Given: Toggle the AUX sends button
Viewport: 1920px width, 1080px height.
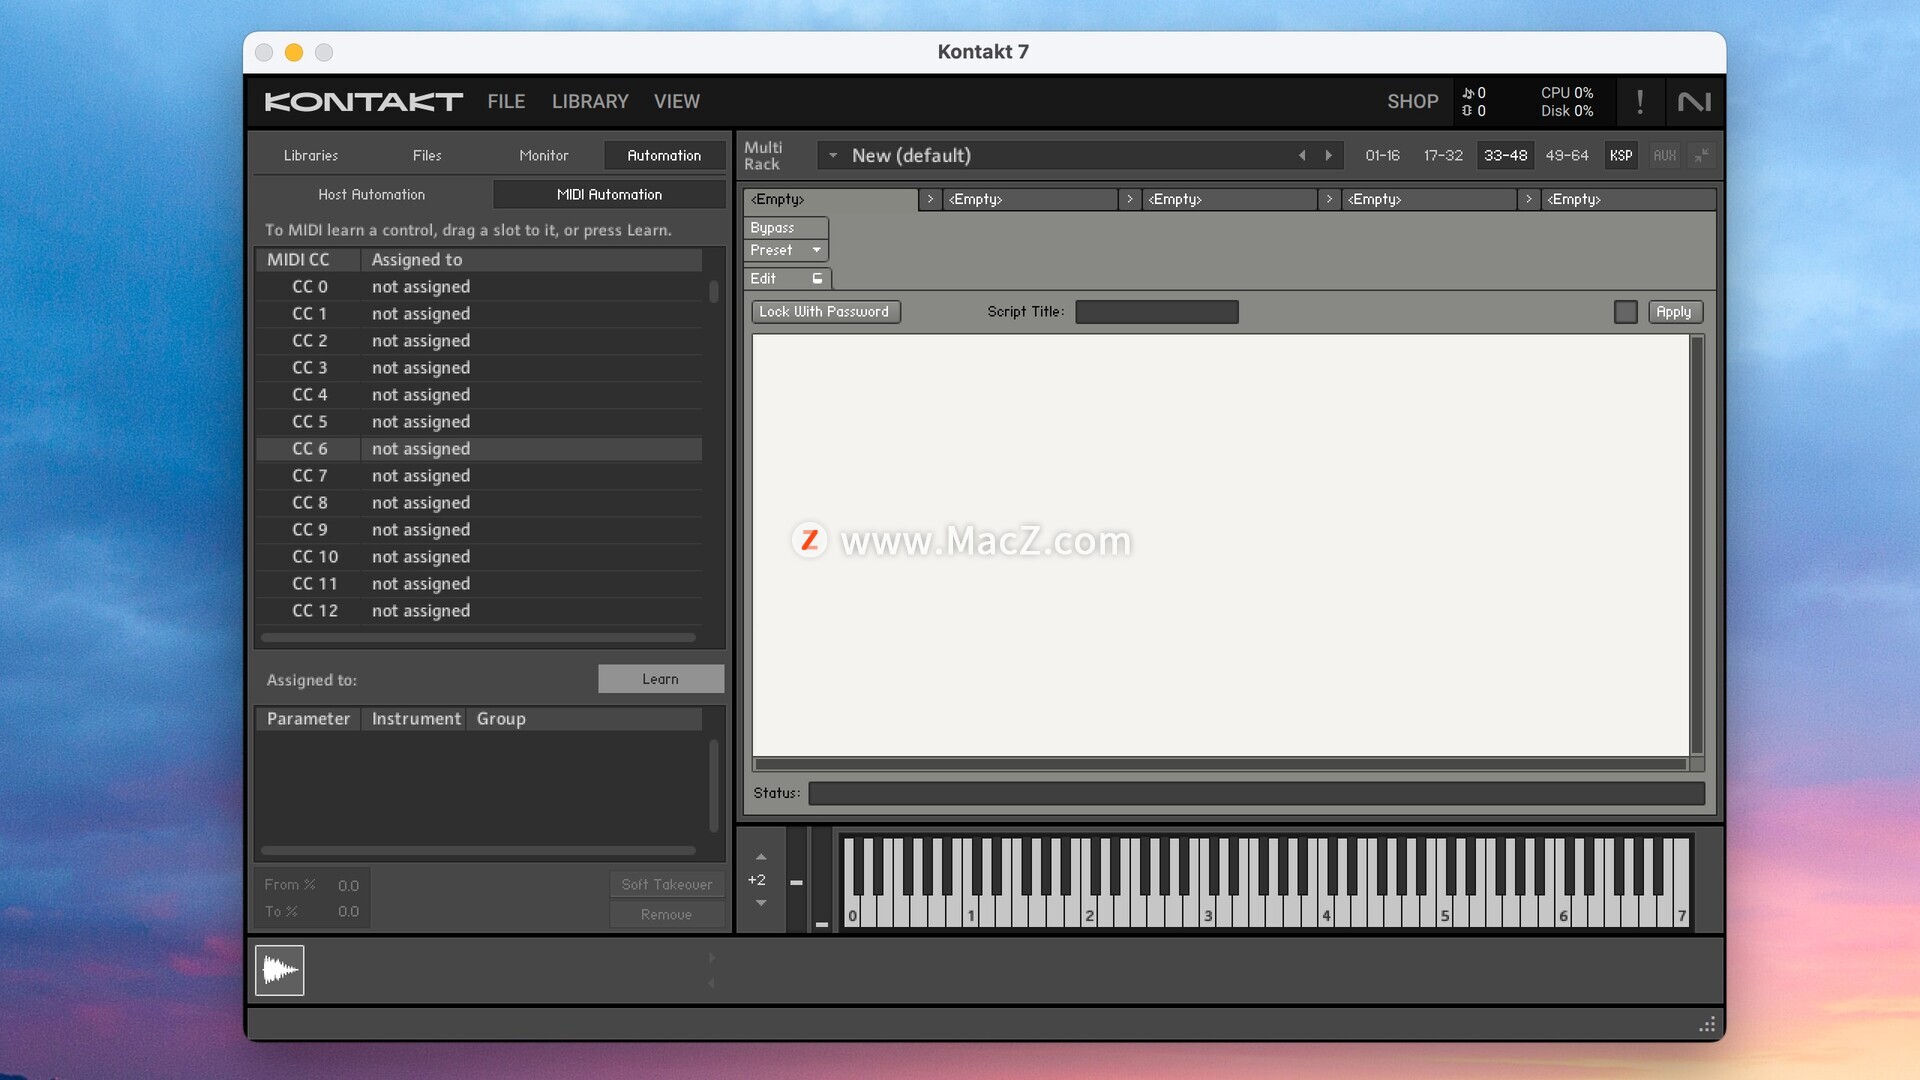Looking at the screenshot, I should click(1664, 155).
